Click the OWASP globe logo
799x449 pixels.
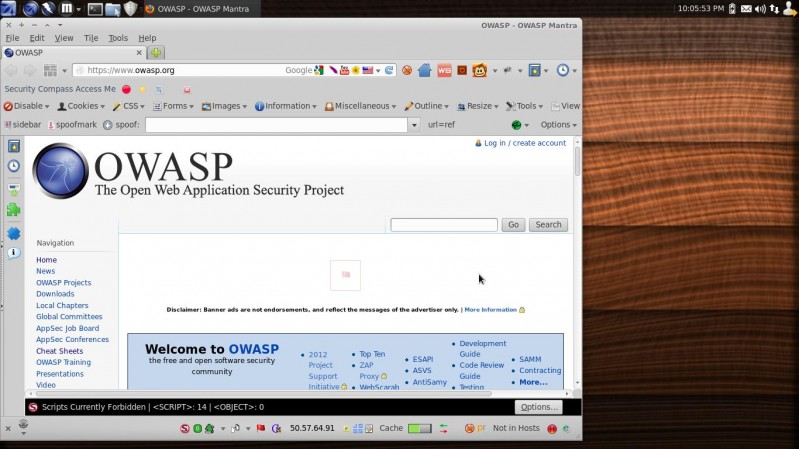pos(60,171)
